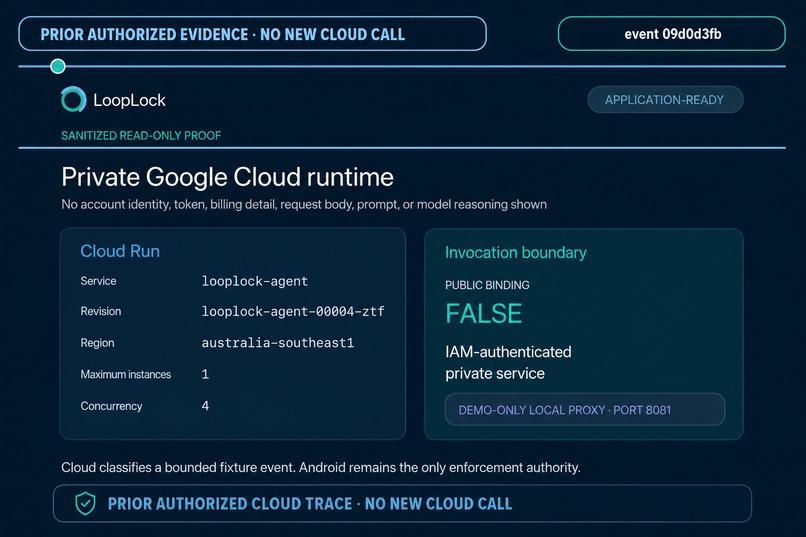Screen dimensions: 806x537
Task: Click the Service row label
Action: [98, 281]
